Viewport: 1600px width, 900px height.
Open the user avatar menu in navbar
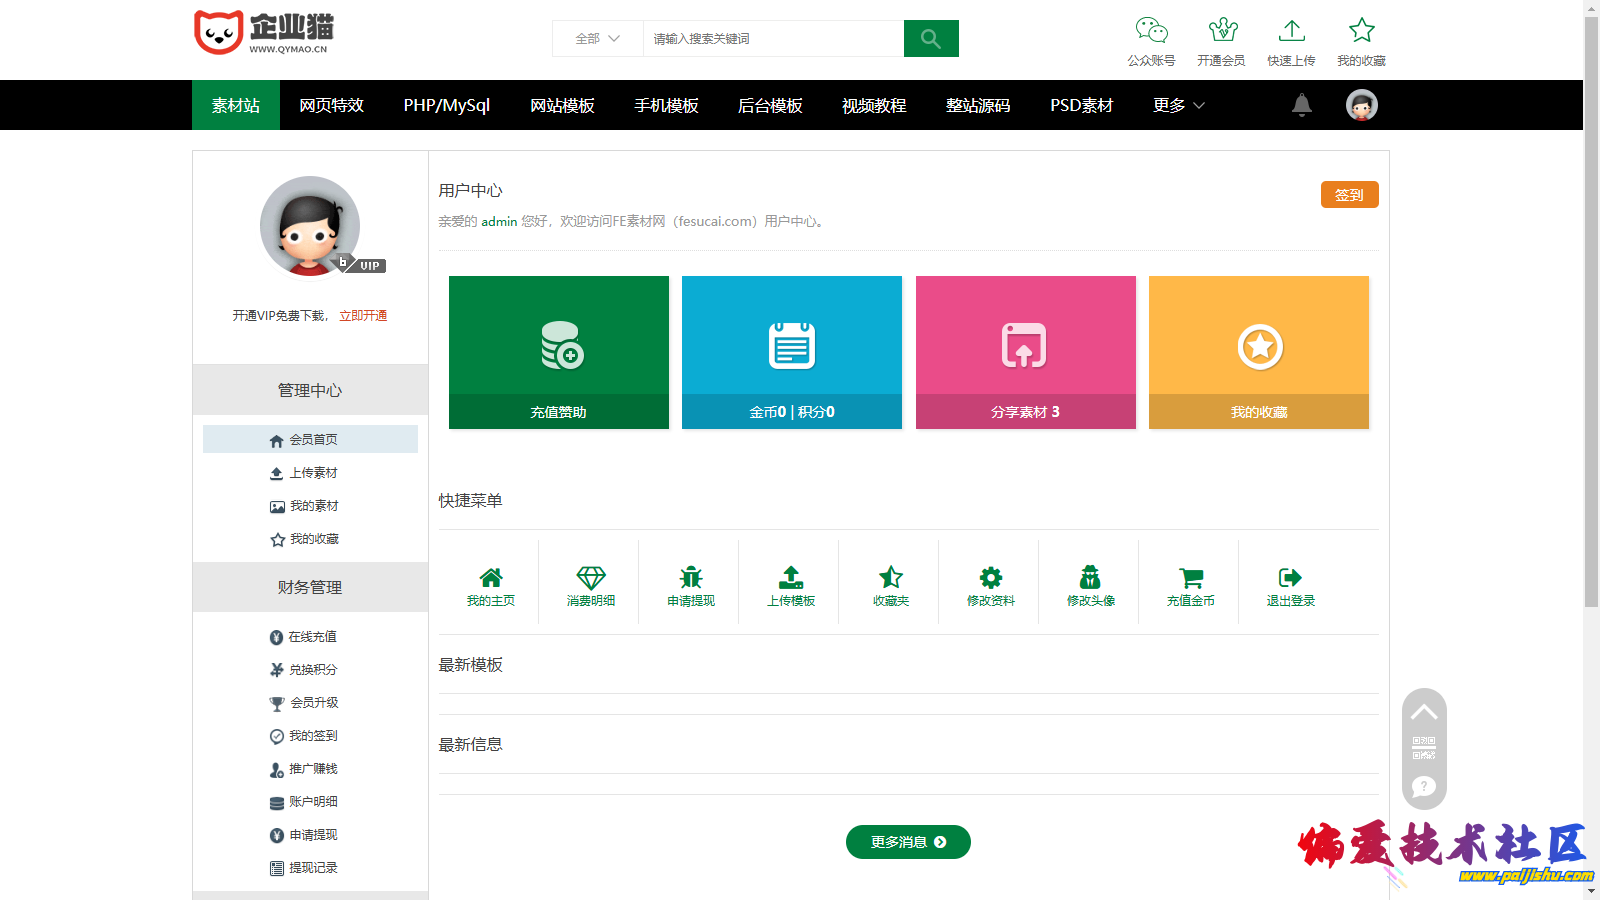1361,105
